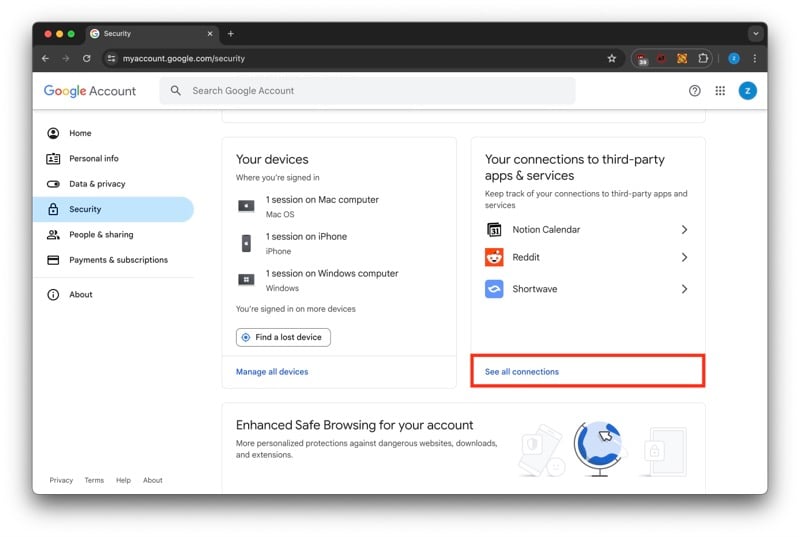800x537 pixels.
Task: Open Payments & subscriptions section
Action: click(x=113, y=260)
